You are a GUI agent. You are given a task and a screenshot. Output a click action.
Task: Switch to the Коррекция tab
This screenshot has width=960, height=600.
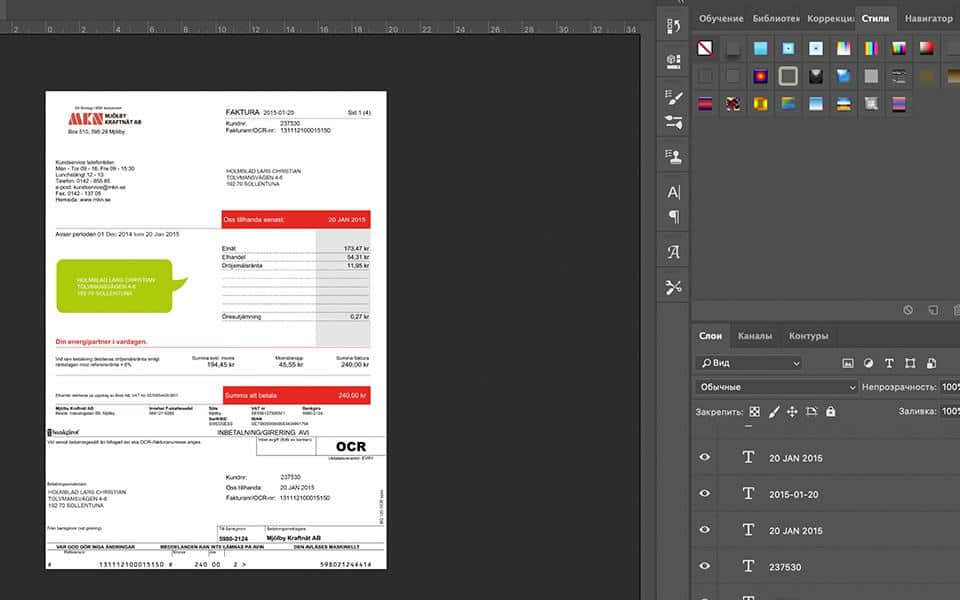(x=830, y=18)
